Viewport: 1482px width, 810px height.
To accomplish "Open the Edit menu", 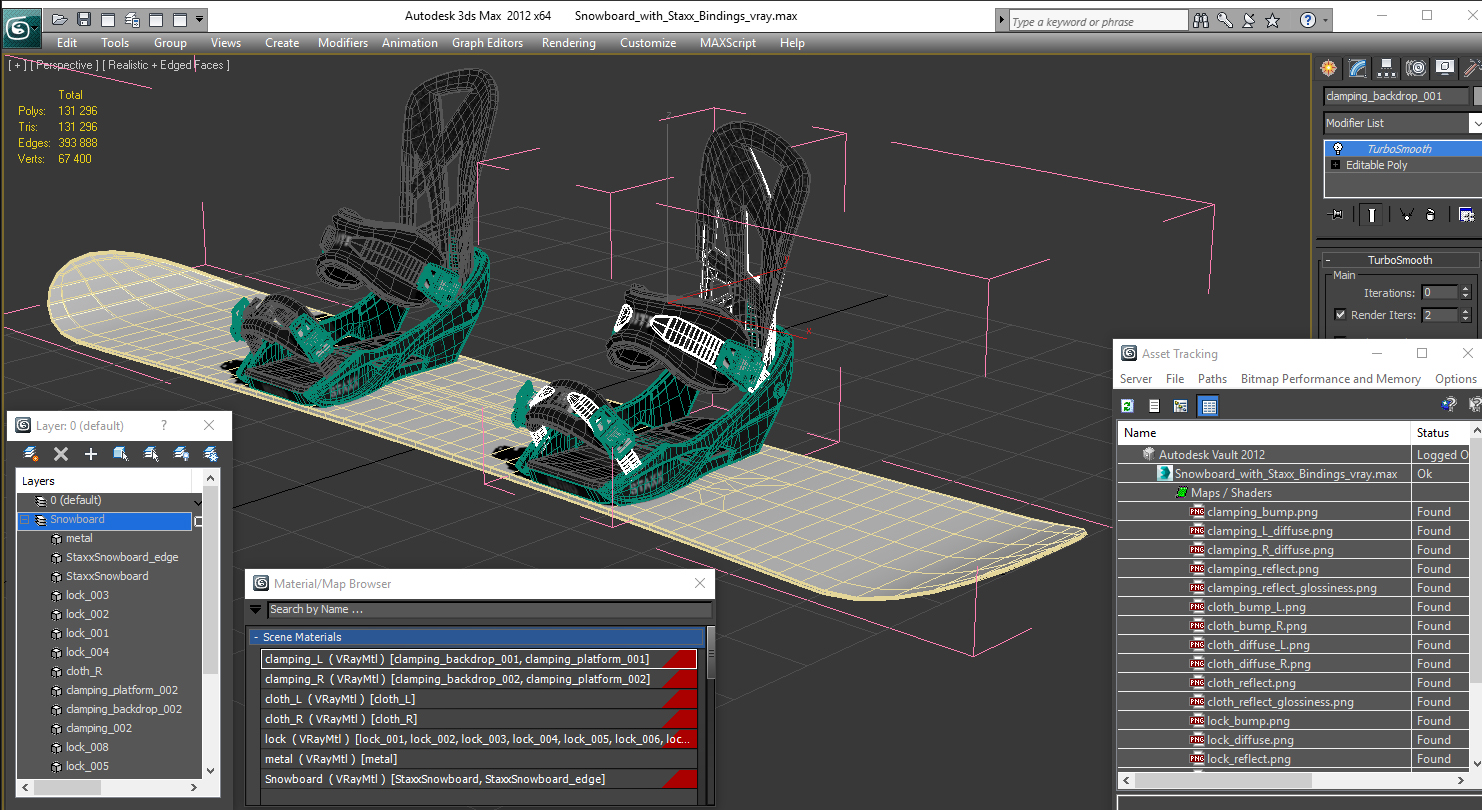I will click(67, 43).
